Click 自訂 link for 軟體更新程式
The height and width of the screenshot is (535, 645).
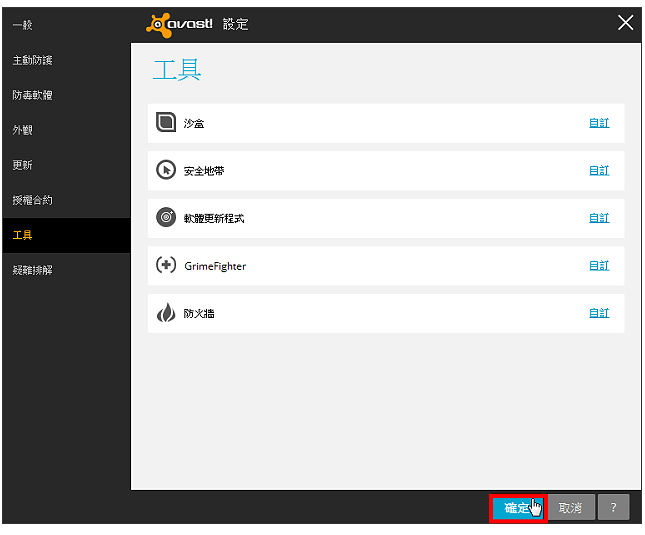tap(599, 218)
